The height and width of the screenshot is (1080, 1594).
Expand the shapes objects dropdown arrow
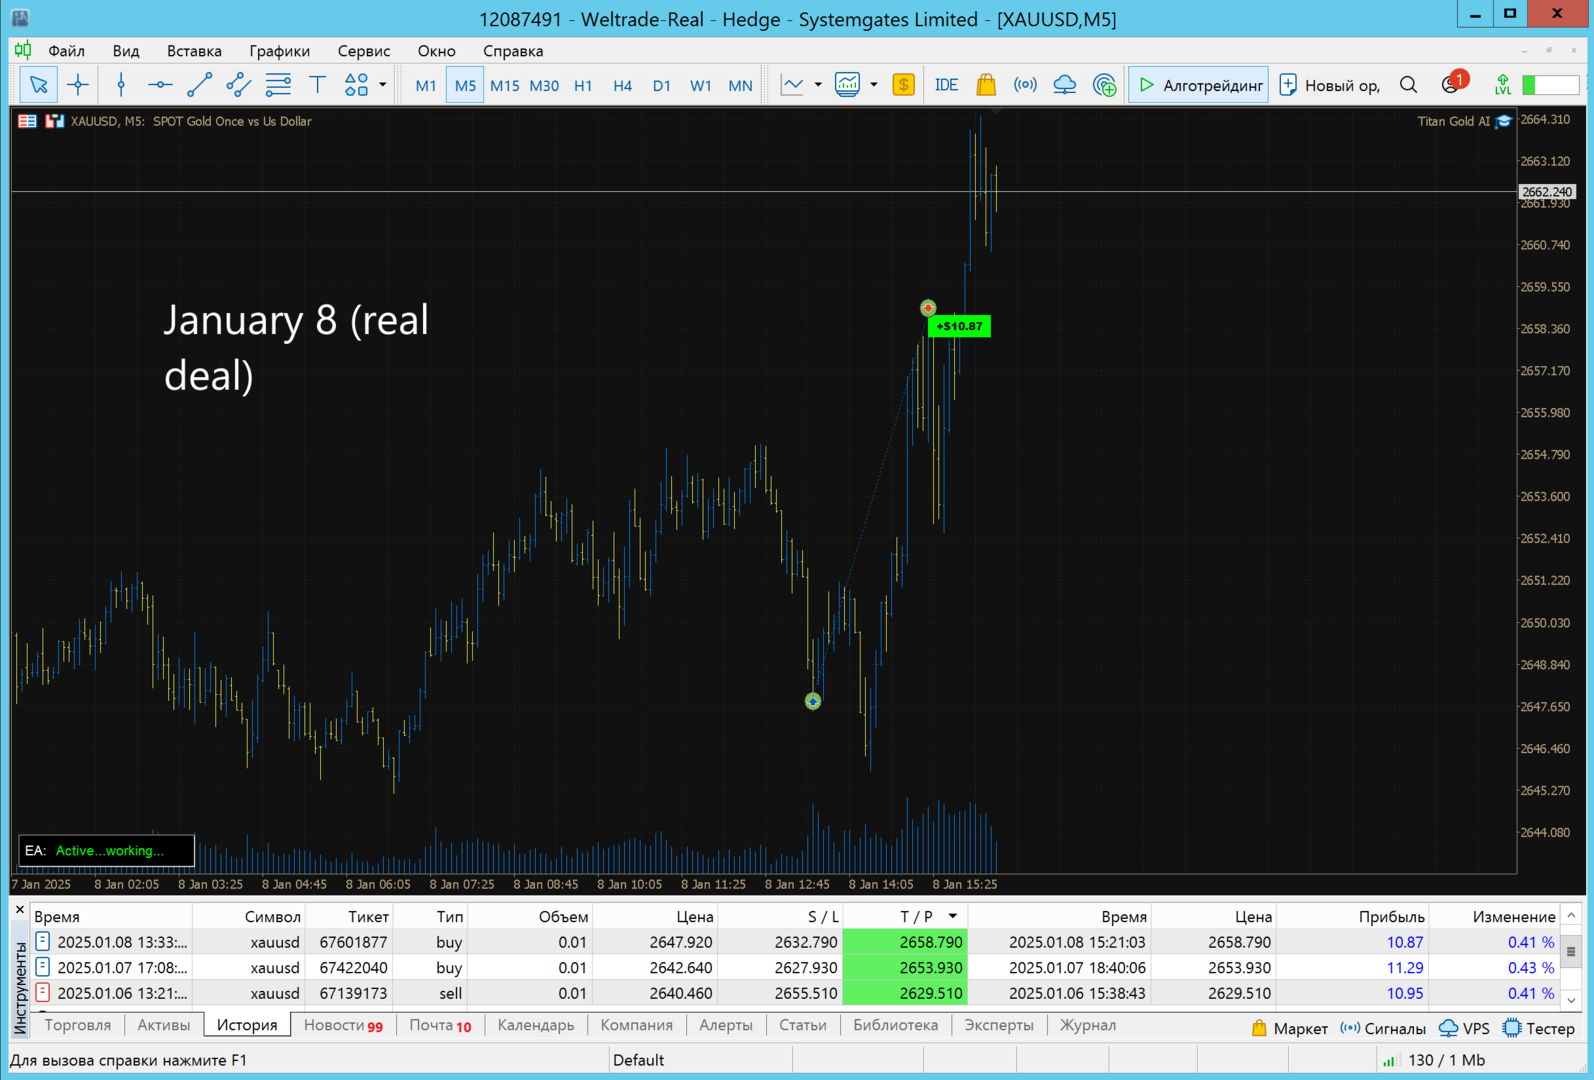tap(383, 85)
